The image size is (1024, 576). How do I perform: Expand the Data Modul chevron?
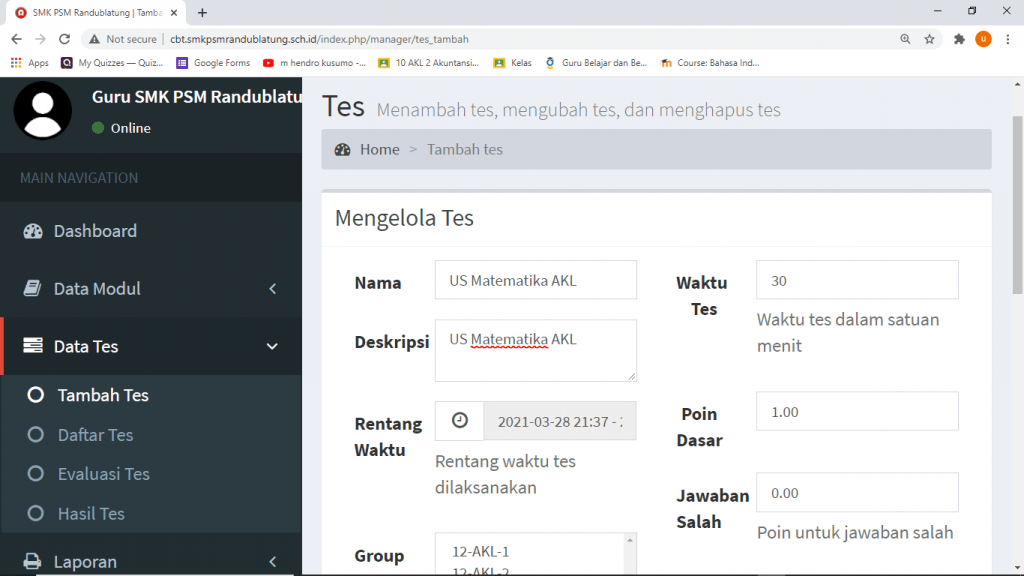[273, 289]
